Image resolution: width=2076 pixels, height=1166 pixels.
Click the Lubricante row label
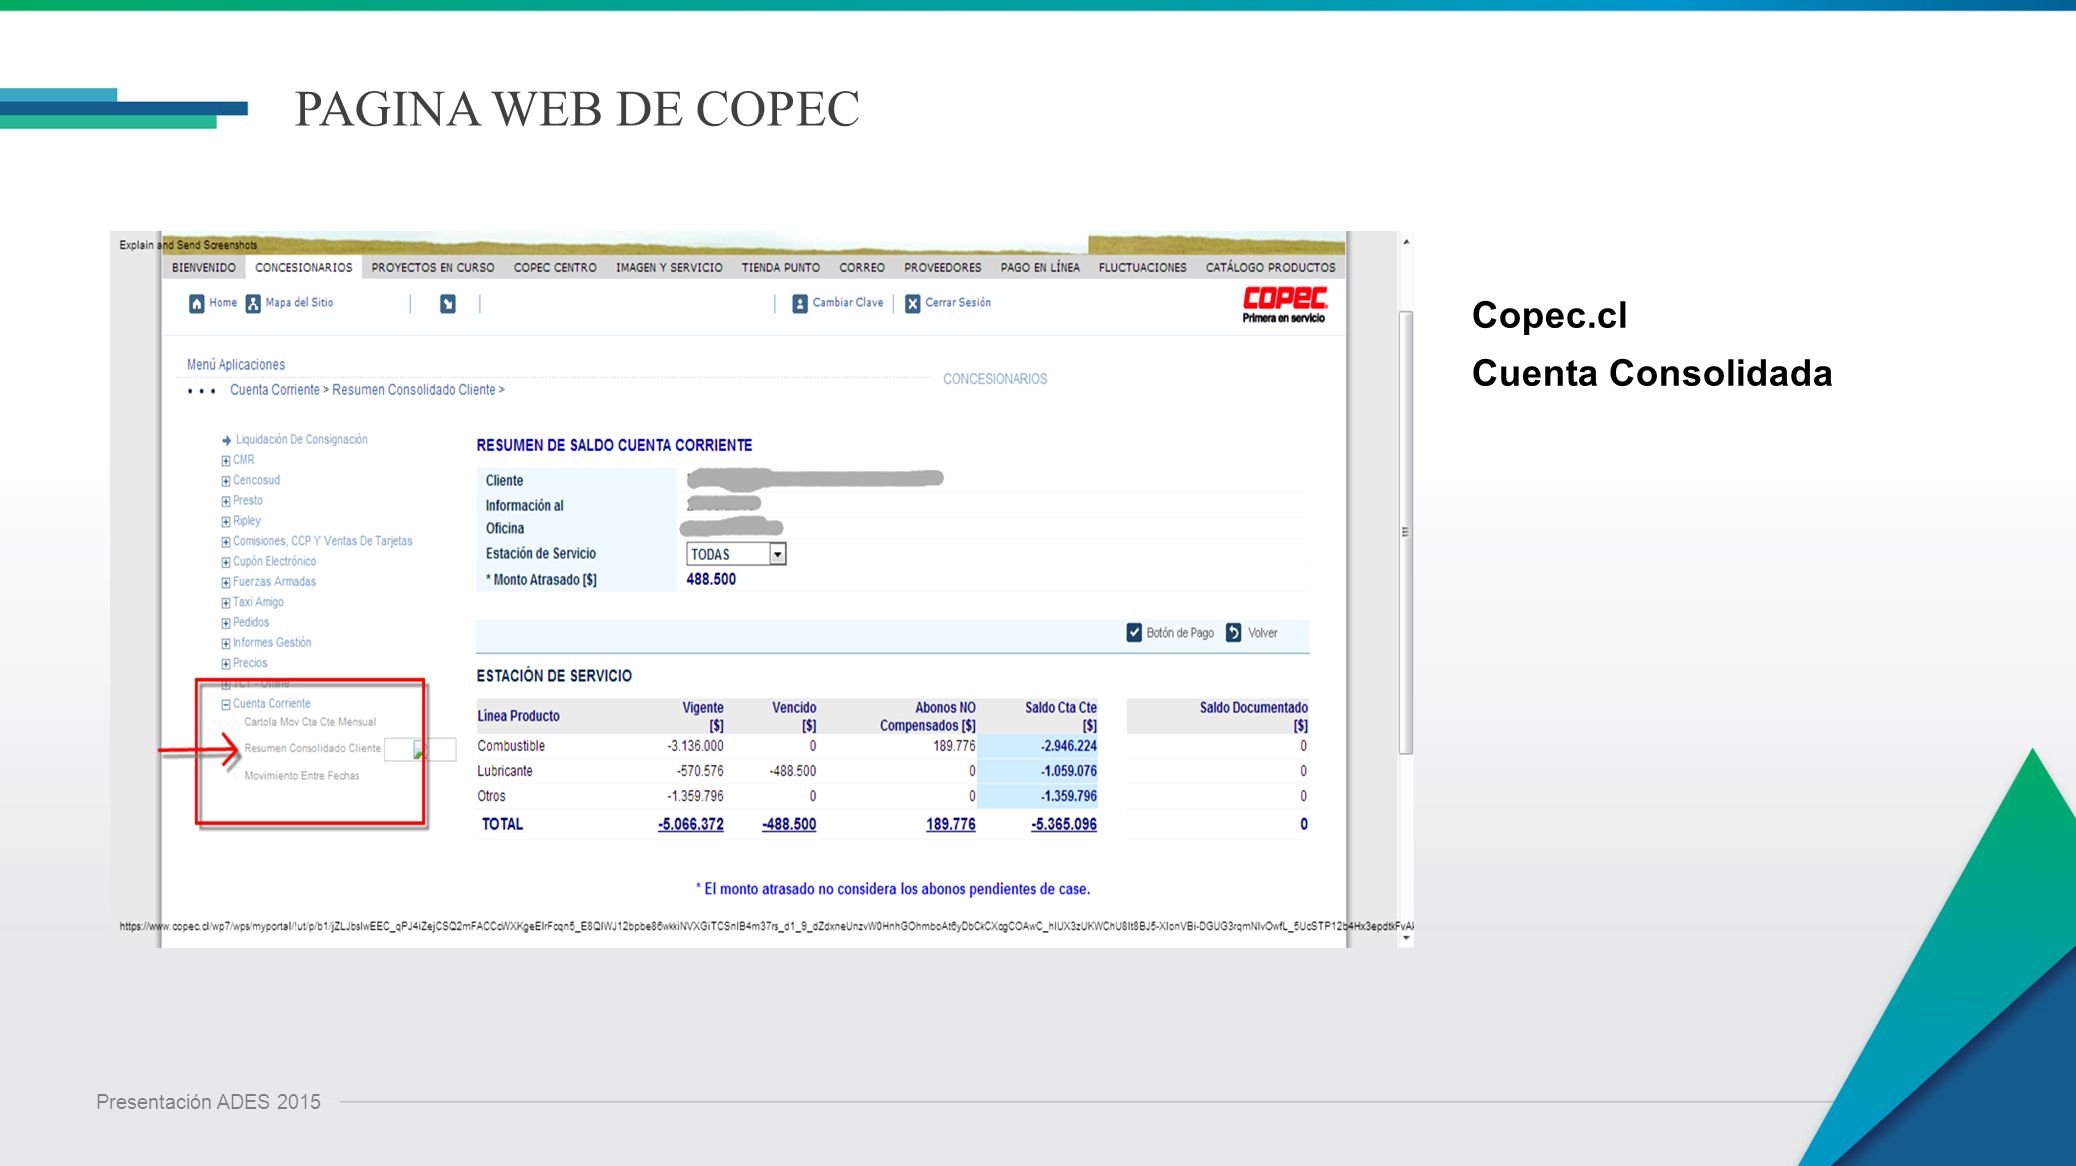(x=505, y=771)
